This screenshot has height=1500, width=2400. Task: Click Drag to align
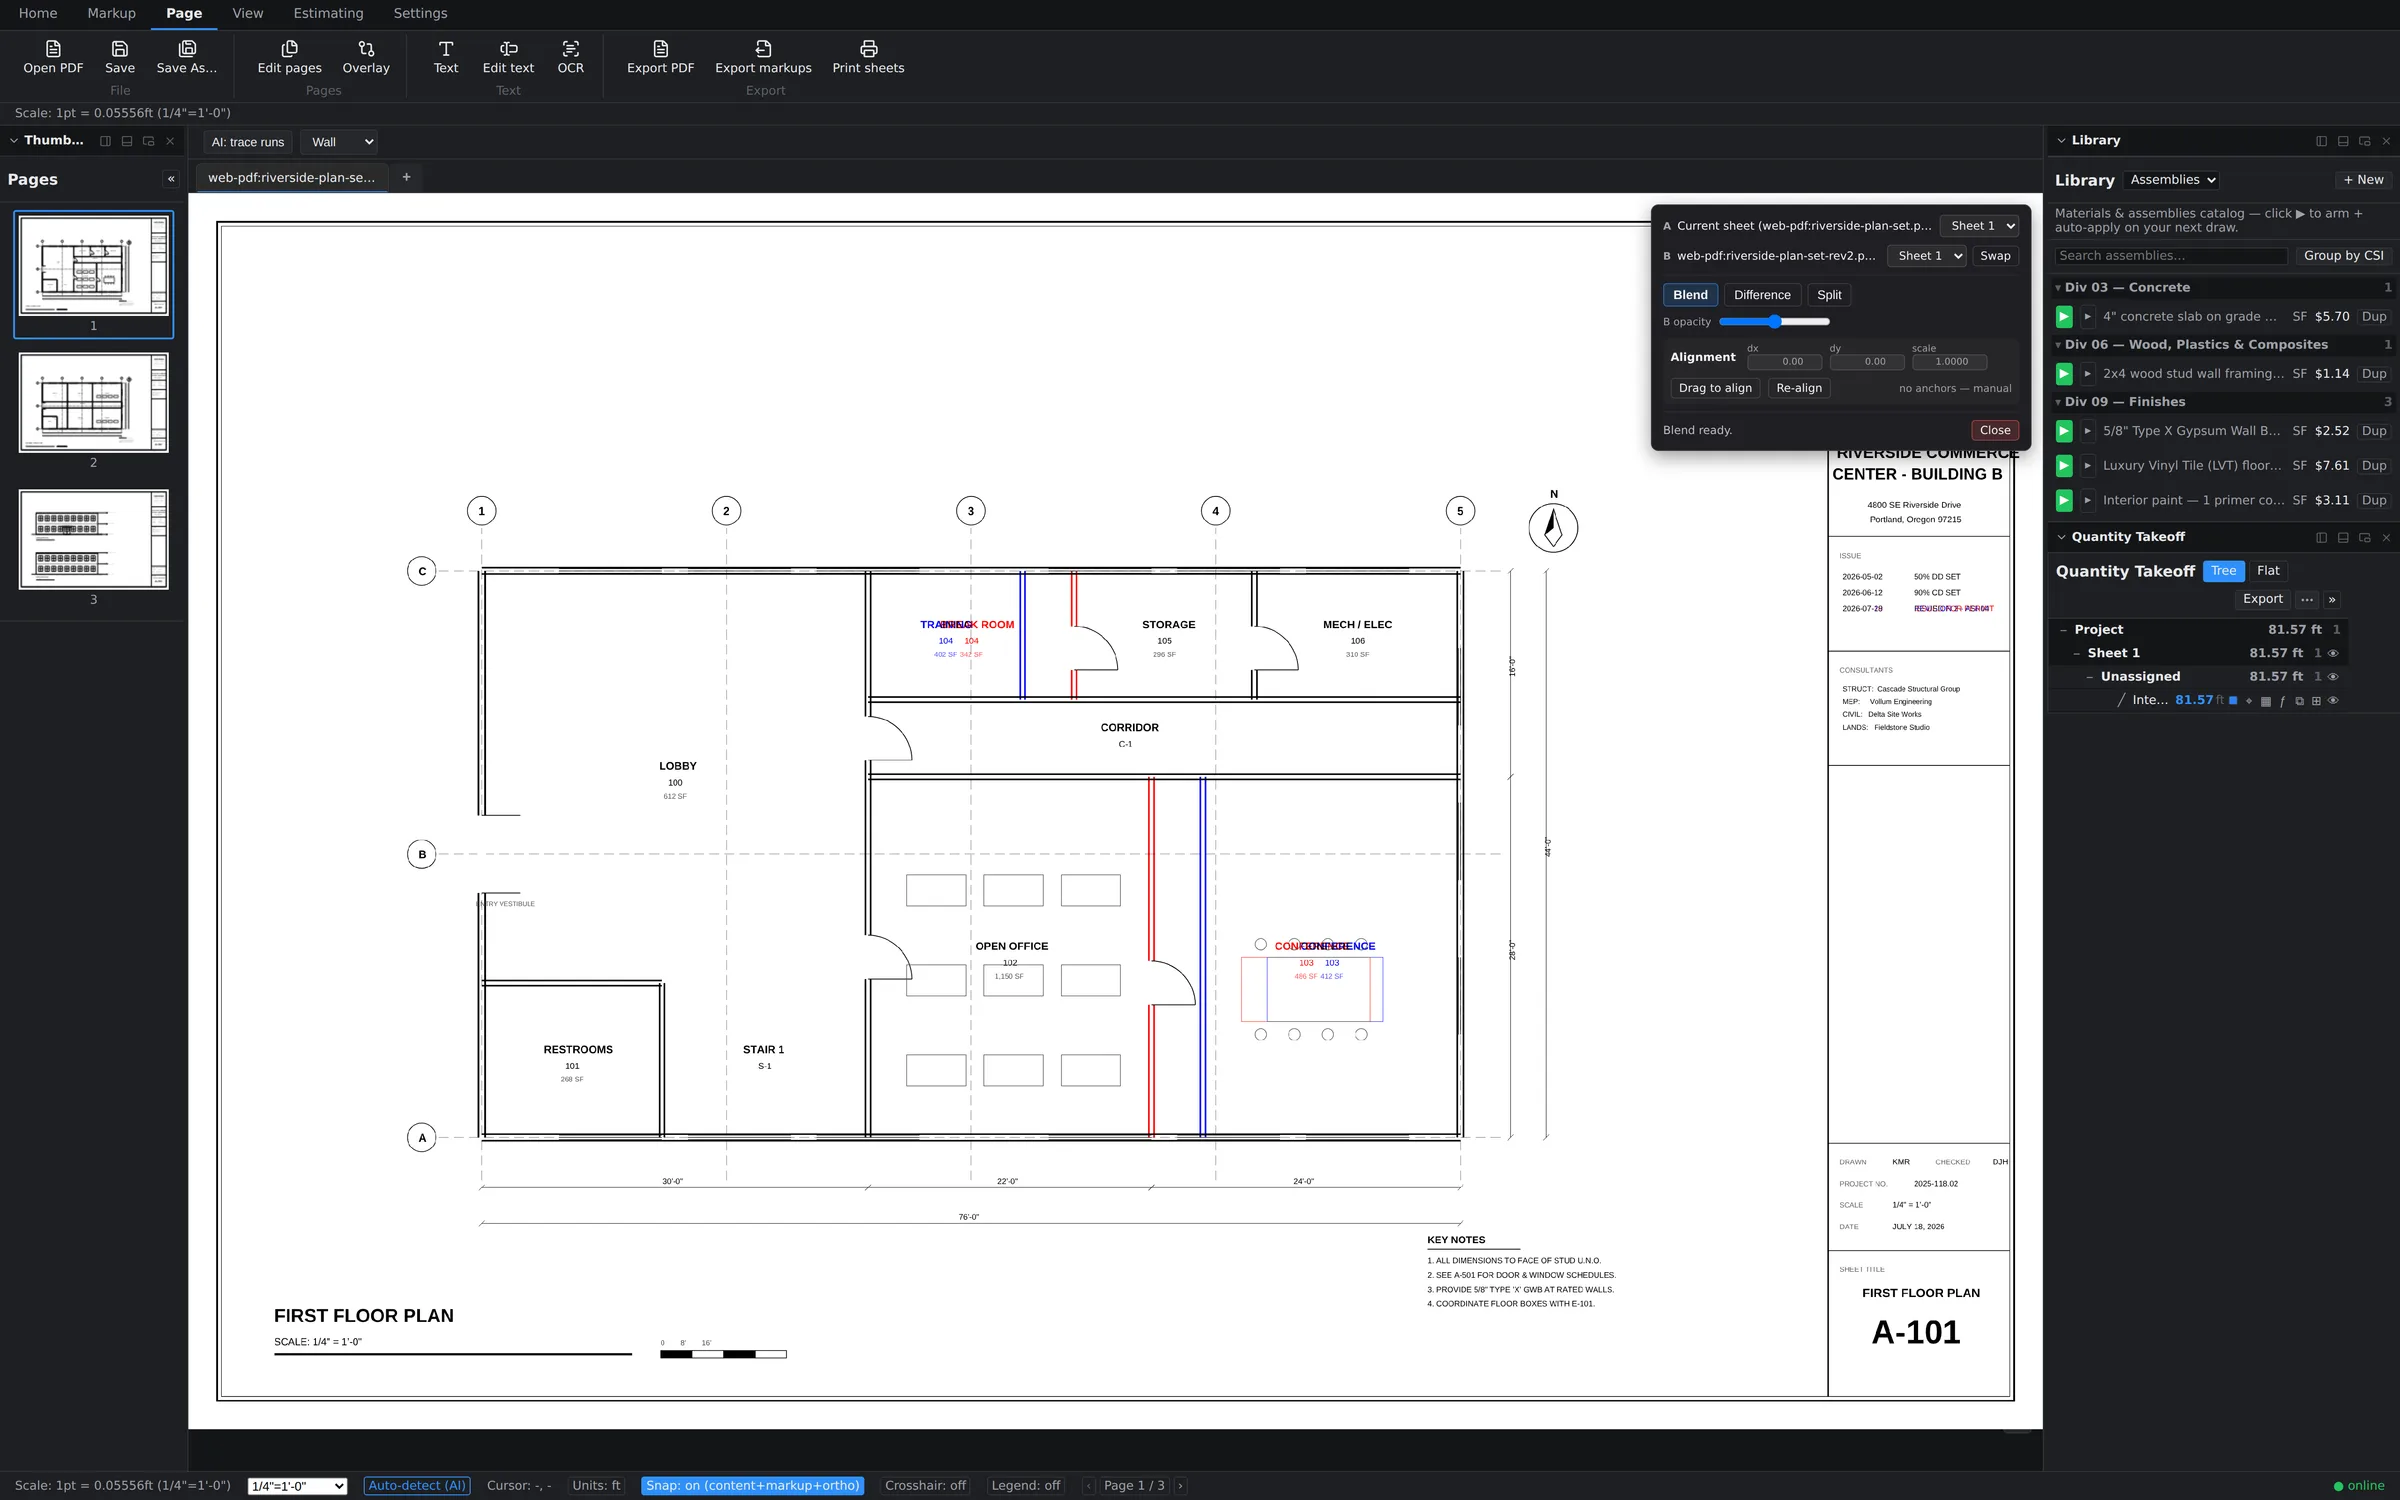[x=1715, y=388]
